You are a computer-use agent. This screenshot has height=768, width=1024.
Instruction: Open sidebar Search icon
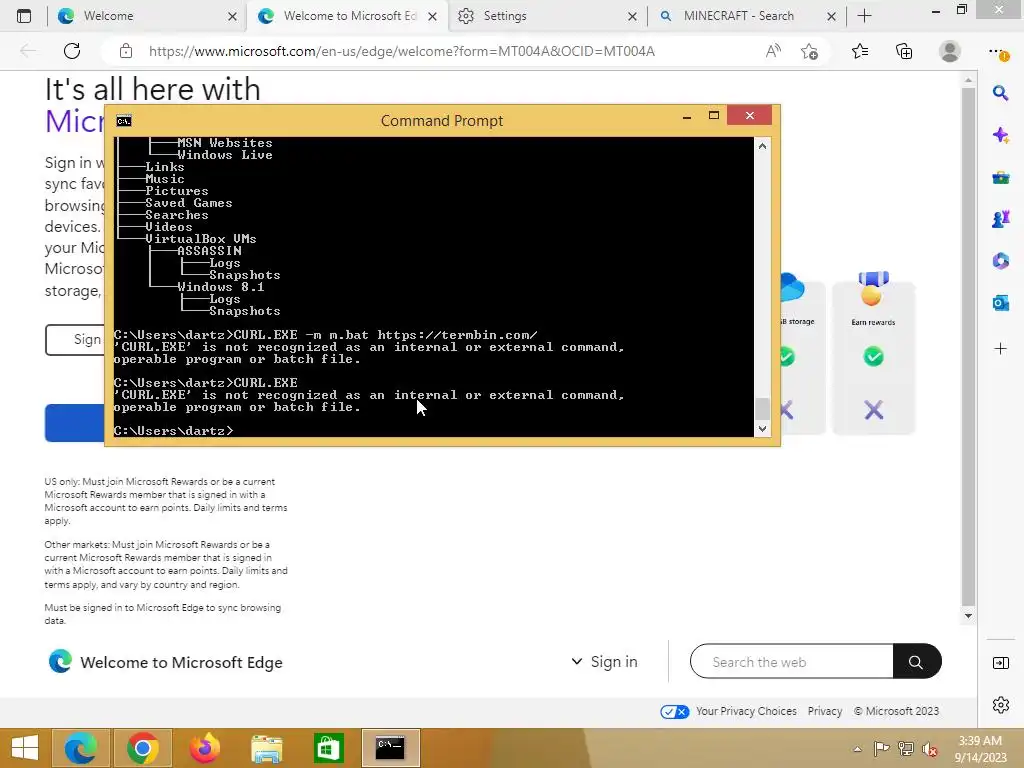(1000, 93)
